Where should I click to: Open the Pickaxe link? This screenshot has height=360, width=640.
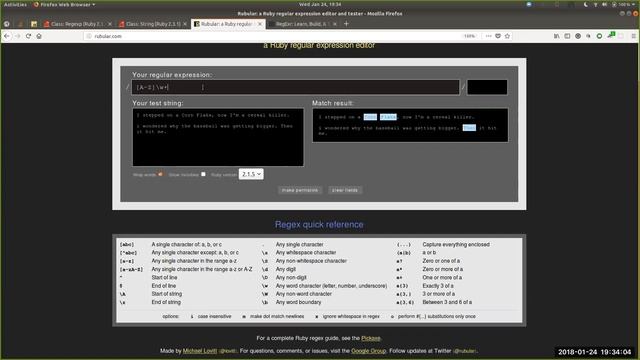(371, 338)
